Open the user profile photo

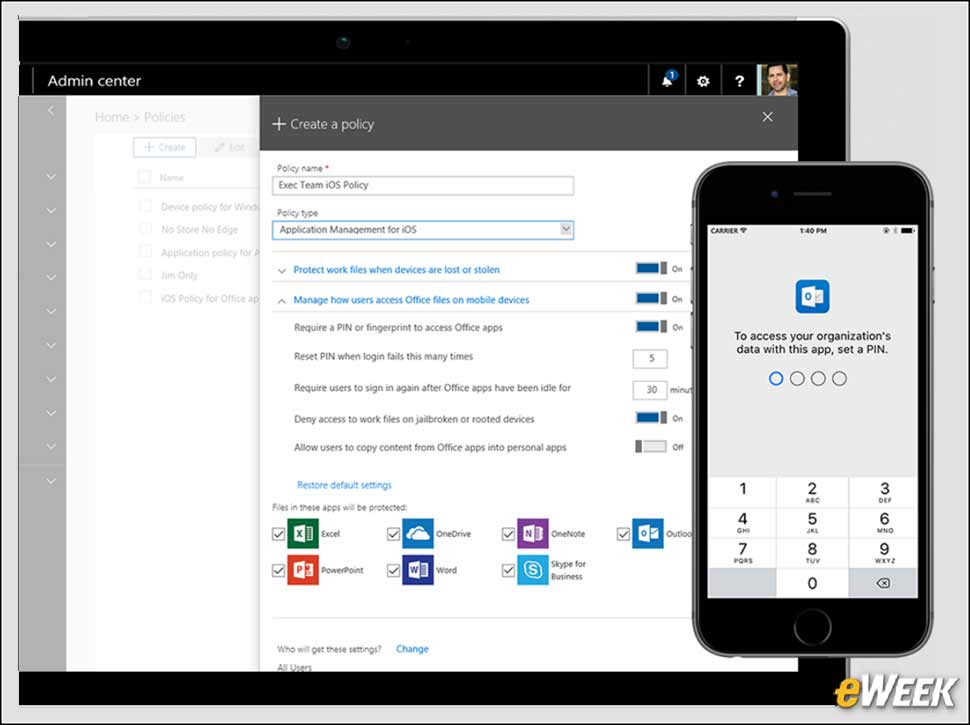pos(778,80)
